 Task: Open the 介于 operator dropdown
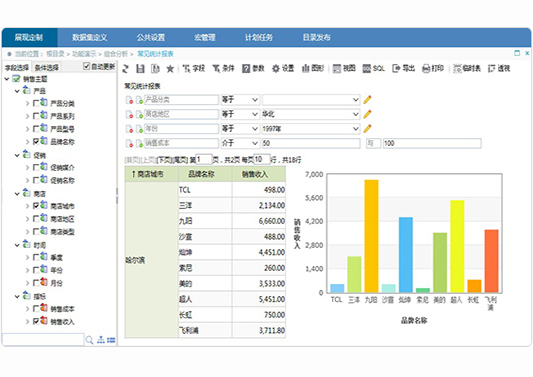[x=240, y=143]
